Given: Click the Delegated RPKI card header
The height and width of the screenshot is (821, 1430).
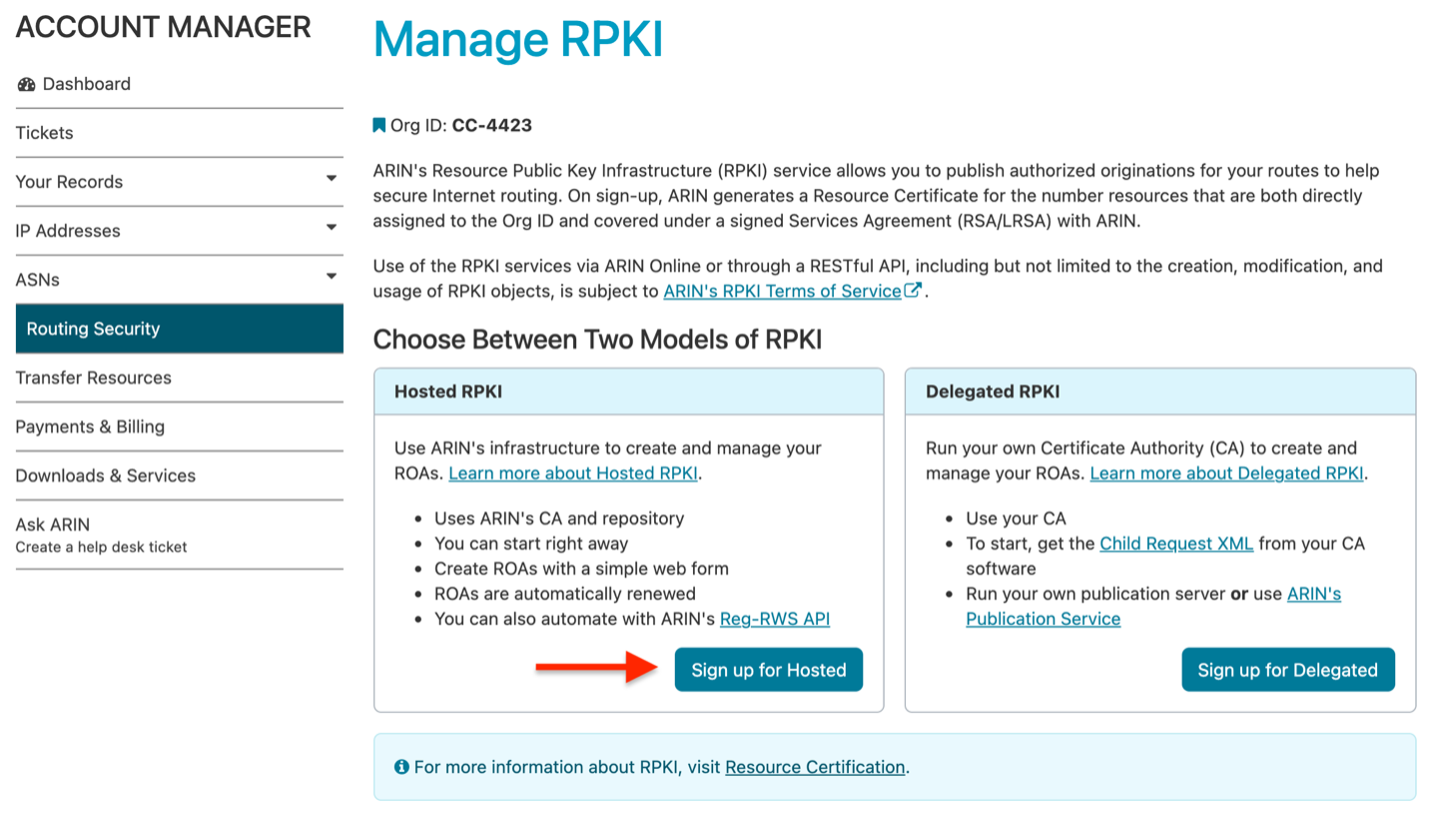Looking at the screenshot, I should (x=1160, y=392).
